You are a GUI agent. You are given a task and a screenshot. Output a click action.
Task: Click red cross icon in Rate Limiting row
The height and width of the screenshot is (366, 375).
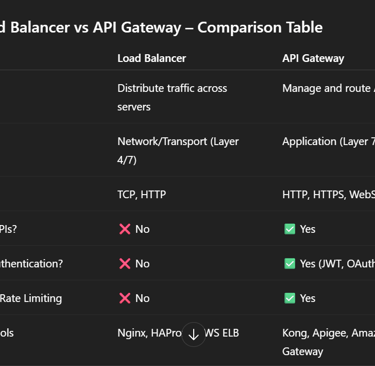(x=125, y=298)
